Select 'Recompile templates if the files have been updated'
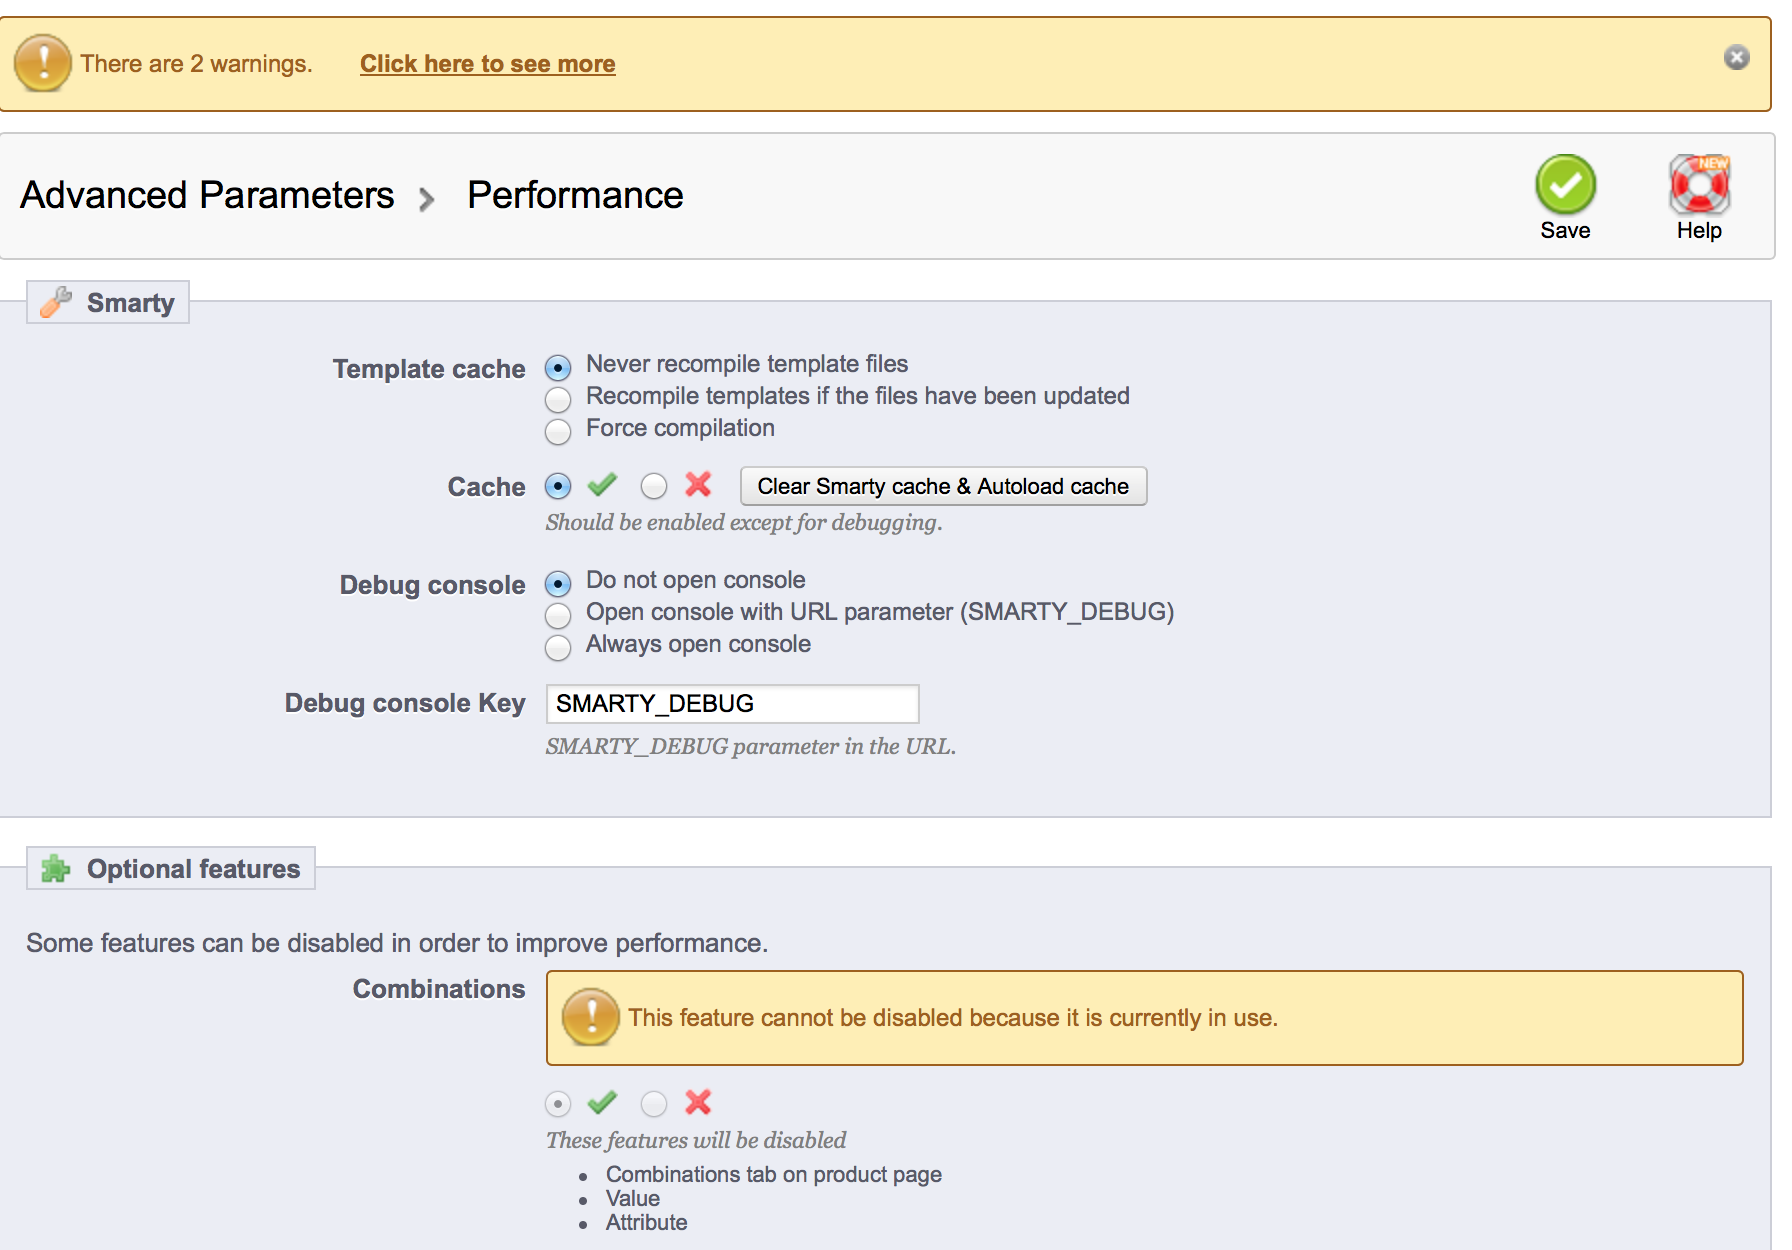This screenshot has width=1792, height=1250. (558, 400)
